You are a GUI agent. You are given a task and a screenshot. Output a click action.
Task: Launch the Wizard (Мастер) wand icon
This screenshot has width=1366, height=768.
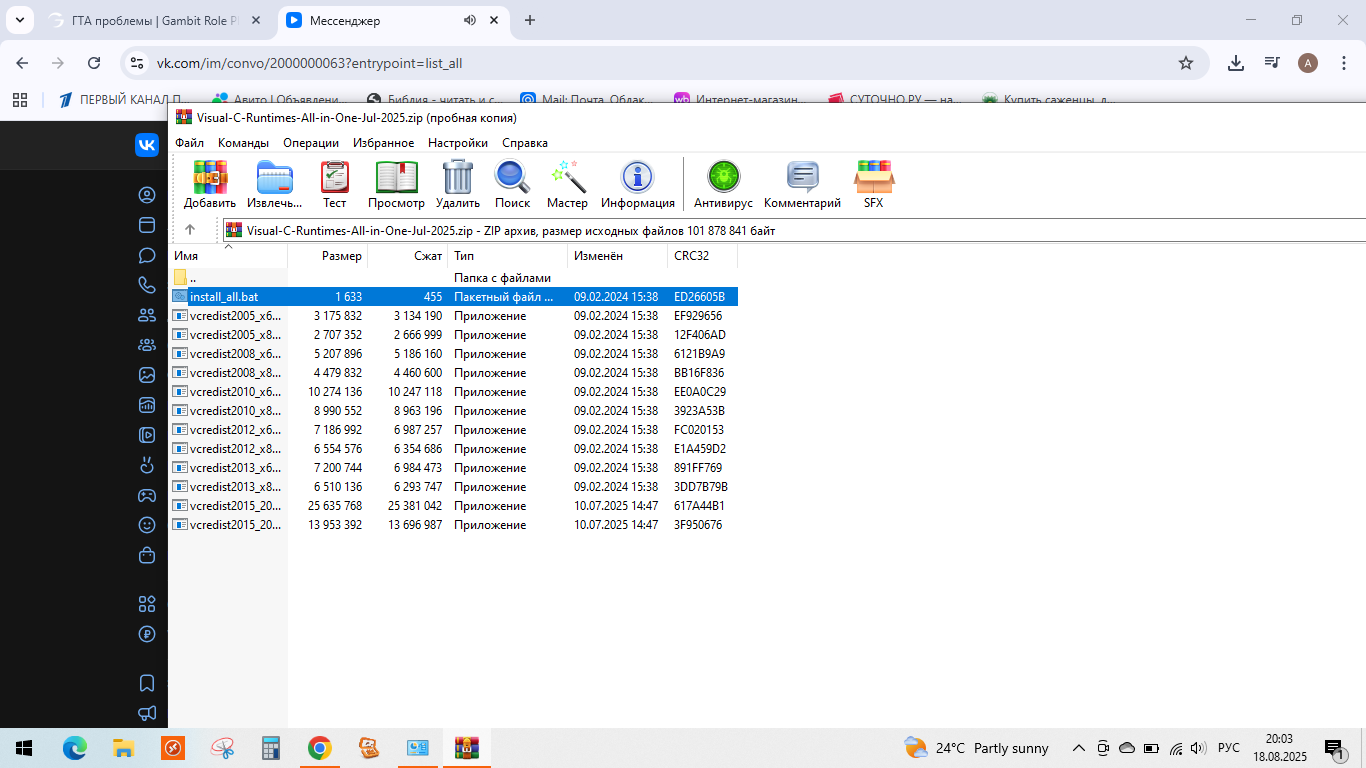(x=568, y=178)
